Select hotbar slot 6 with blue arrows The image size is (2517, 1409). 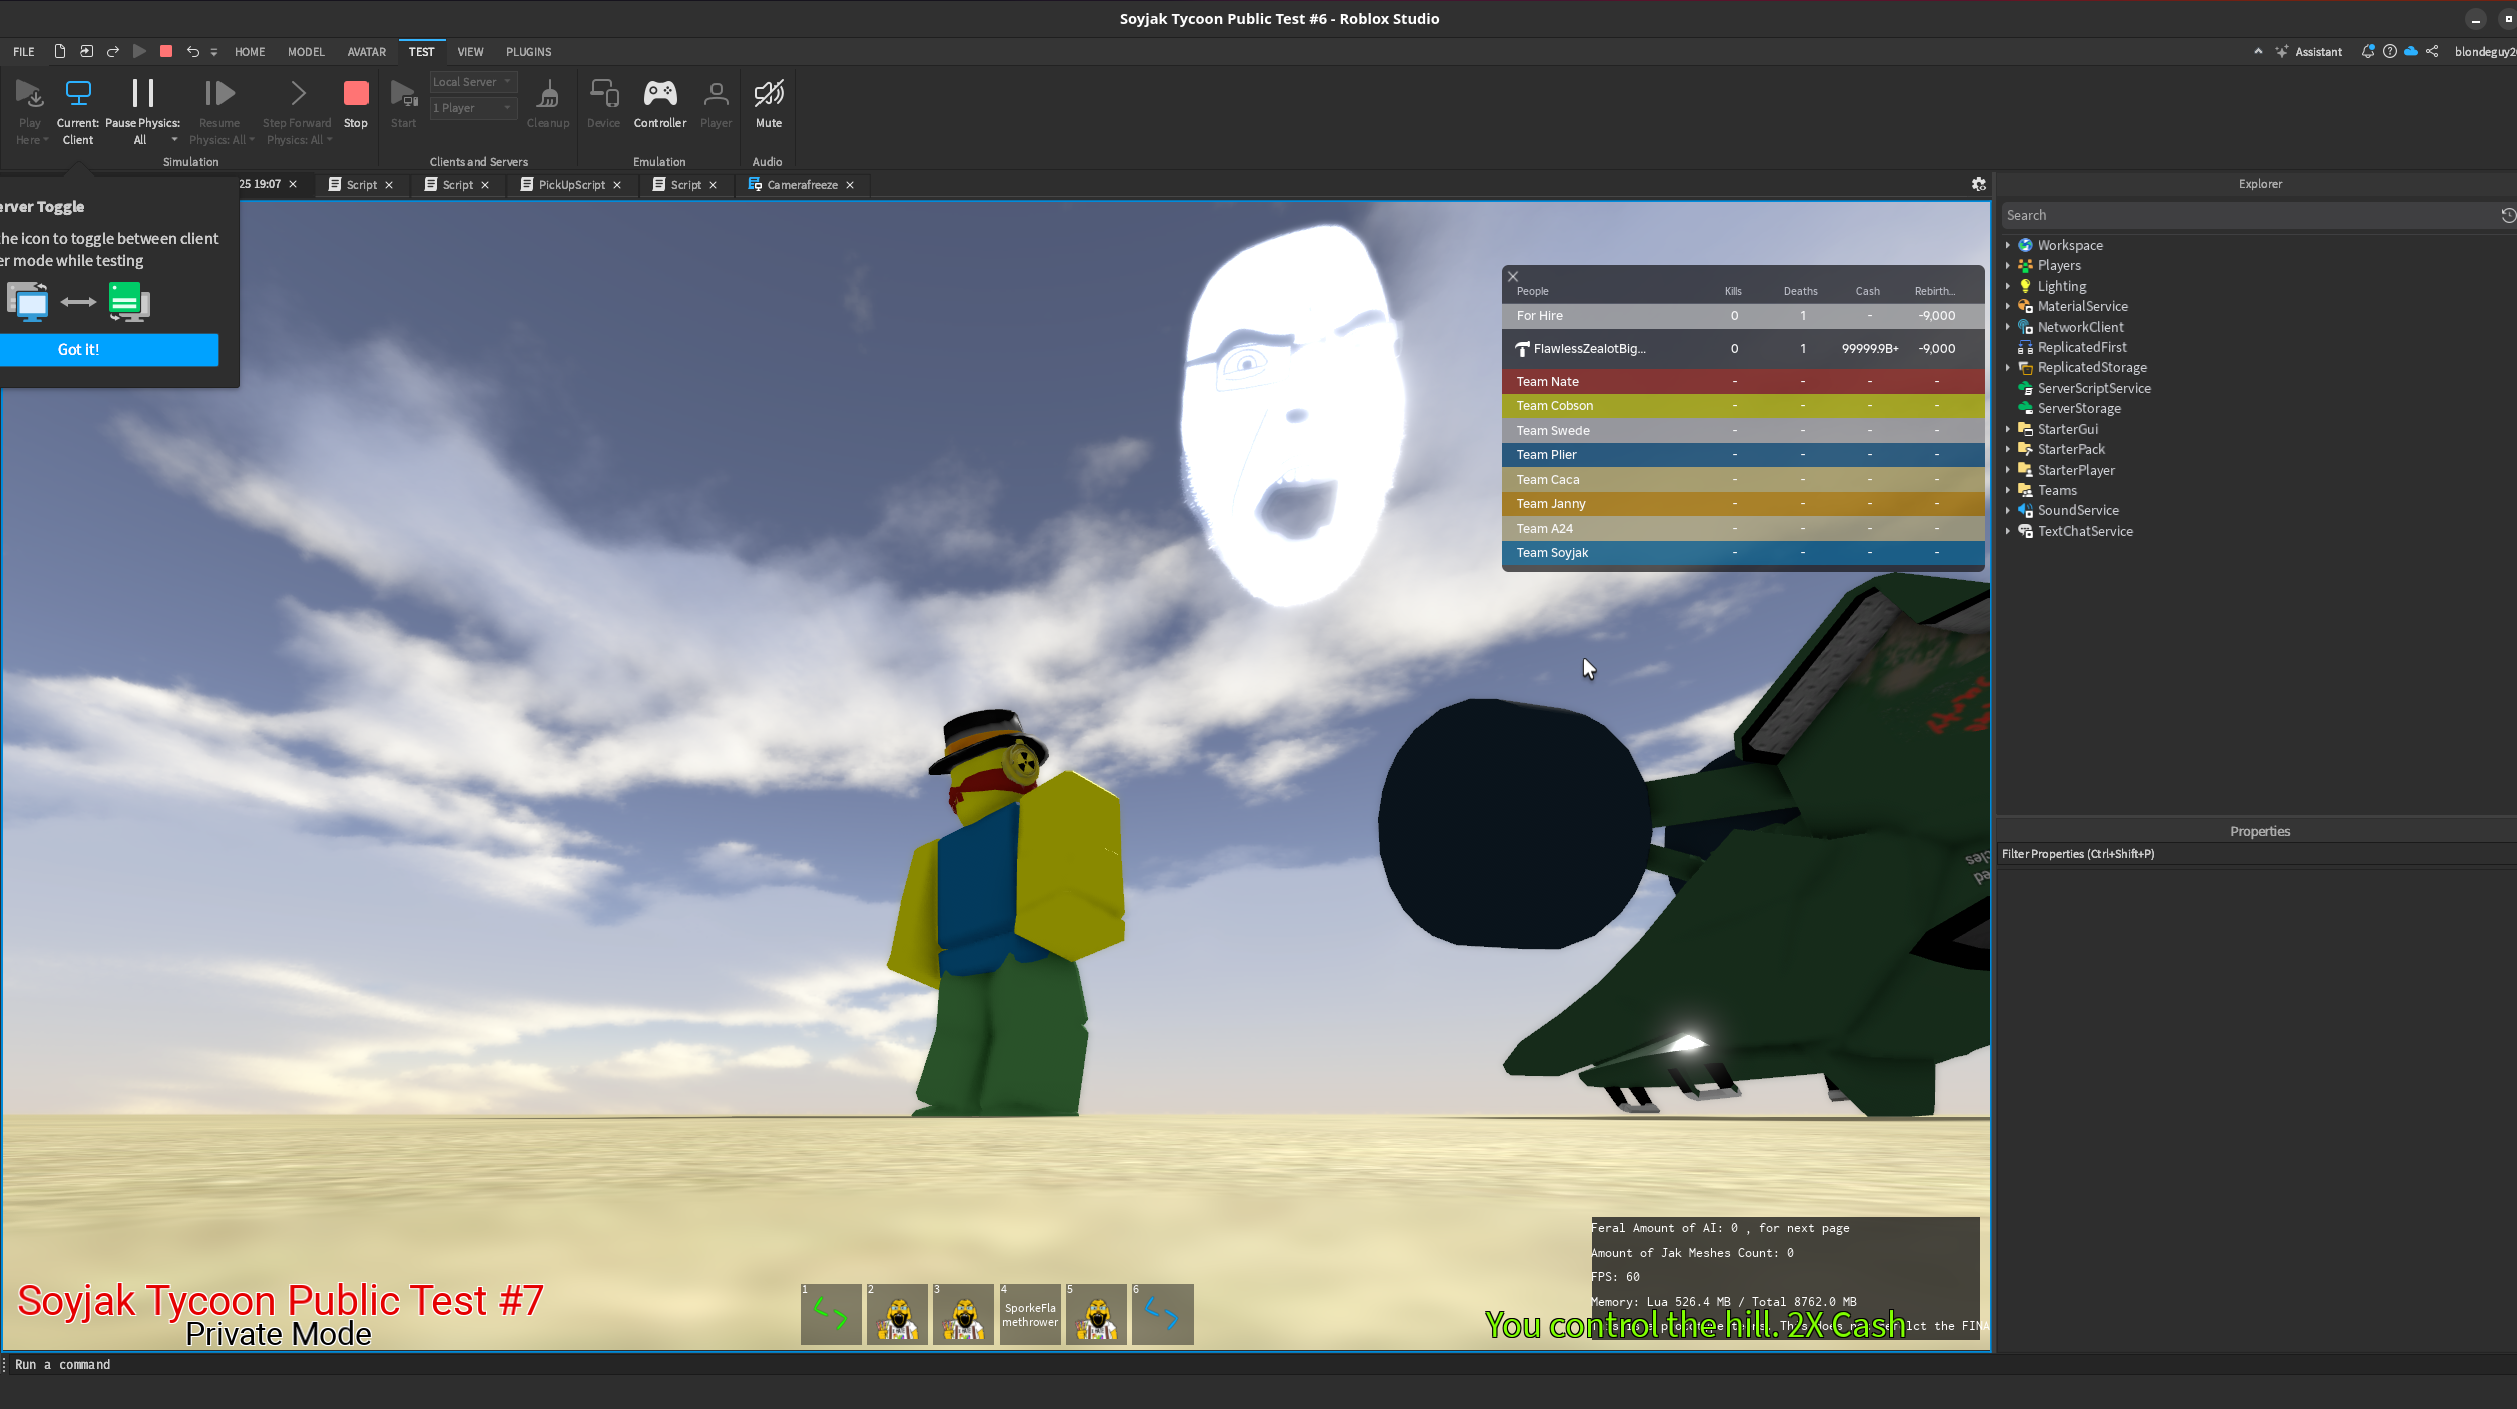[1162, 1314]
